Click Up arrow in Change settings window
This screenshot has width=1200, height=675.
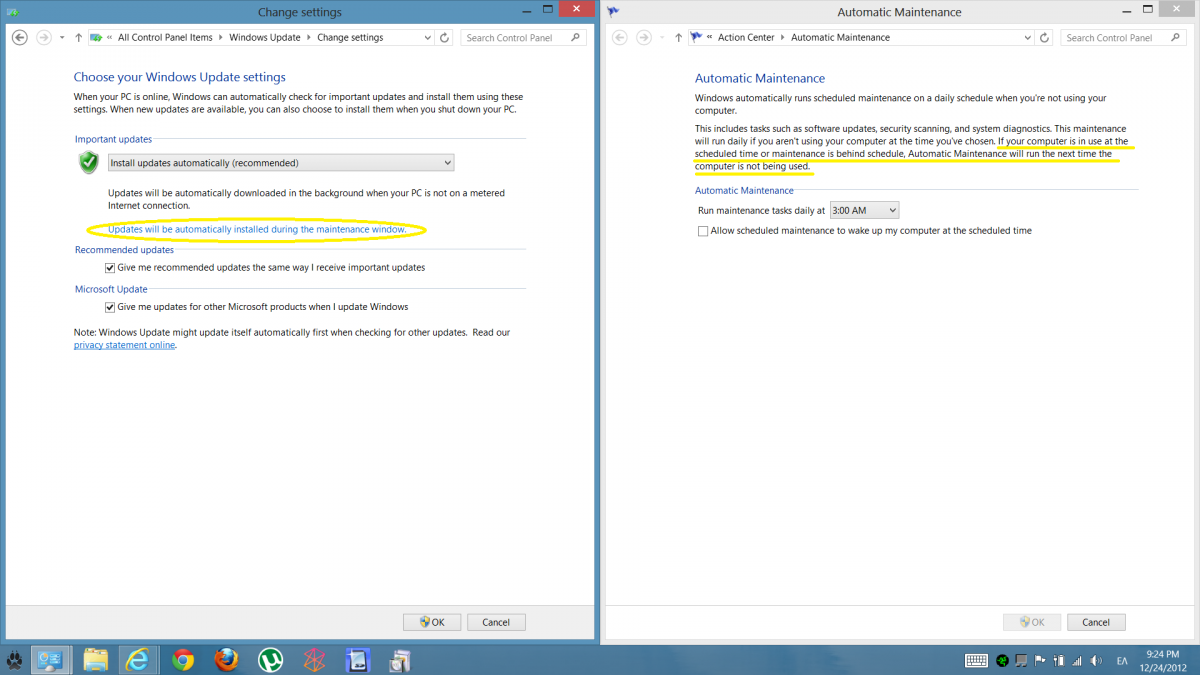79,37
